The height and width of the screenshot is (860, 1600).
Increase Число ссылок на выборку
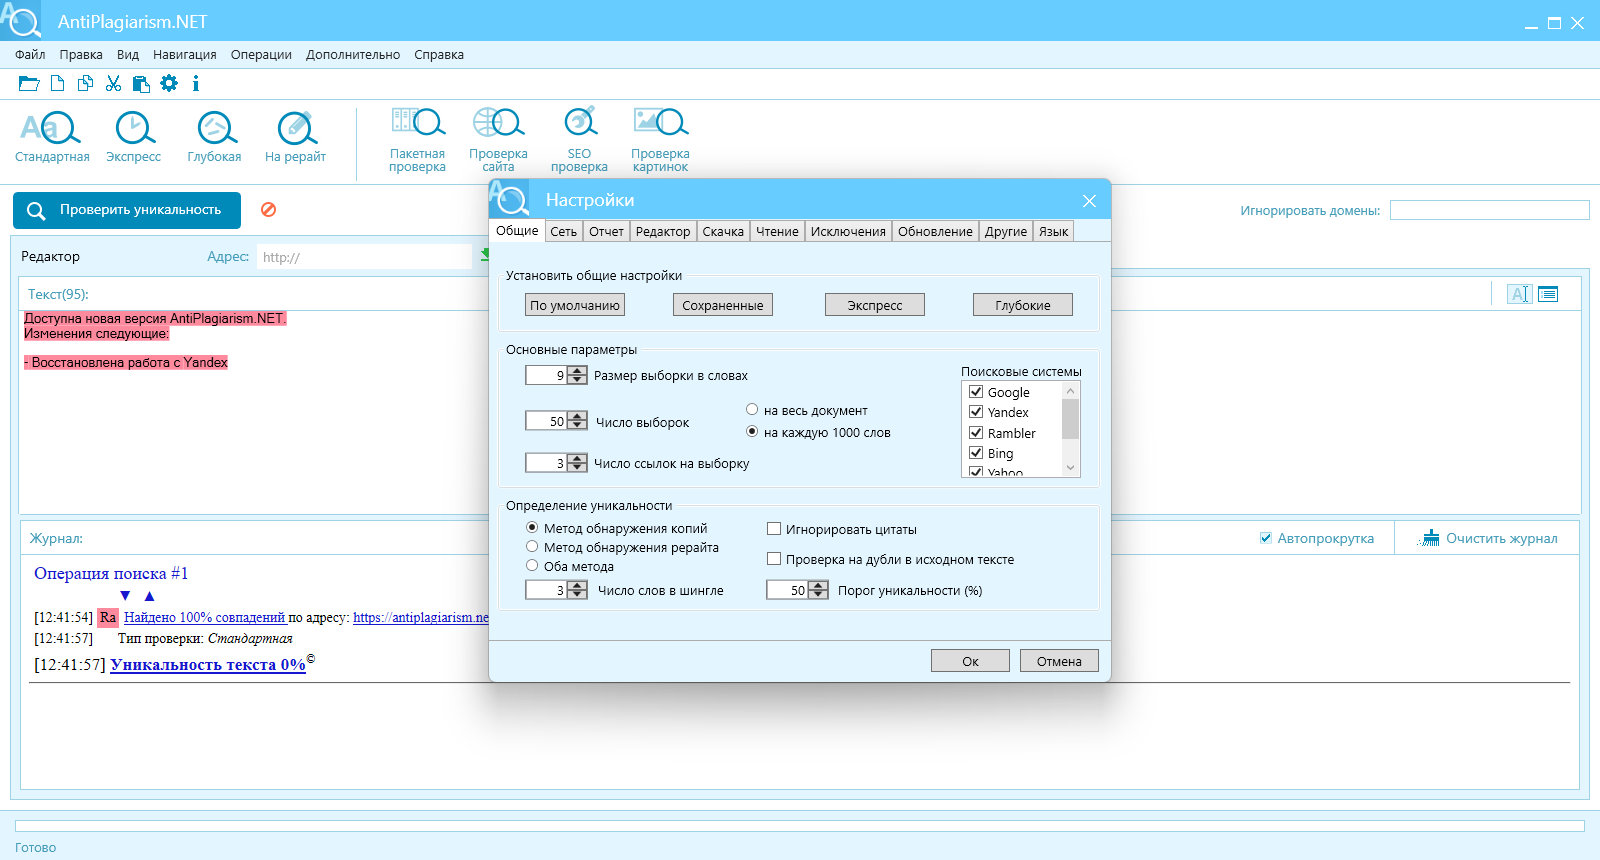(577, 458)
